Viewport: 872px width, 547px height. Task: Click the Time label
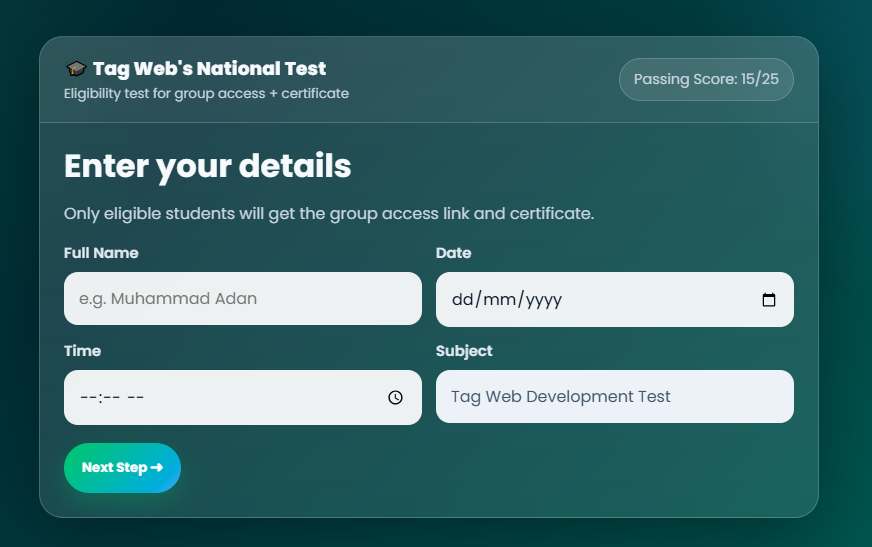pyautogui.click(x=82, y=351)
